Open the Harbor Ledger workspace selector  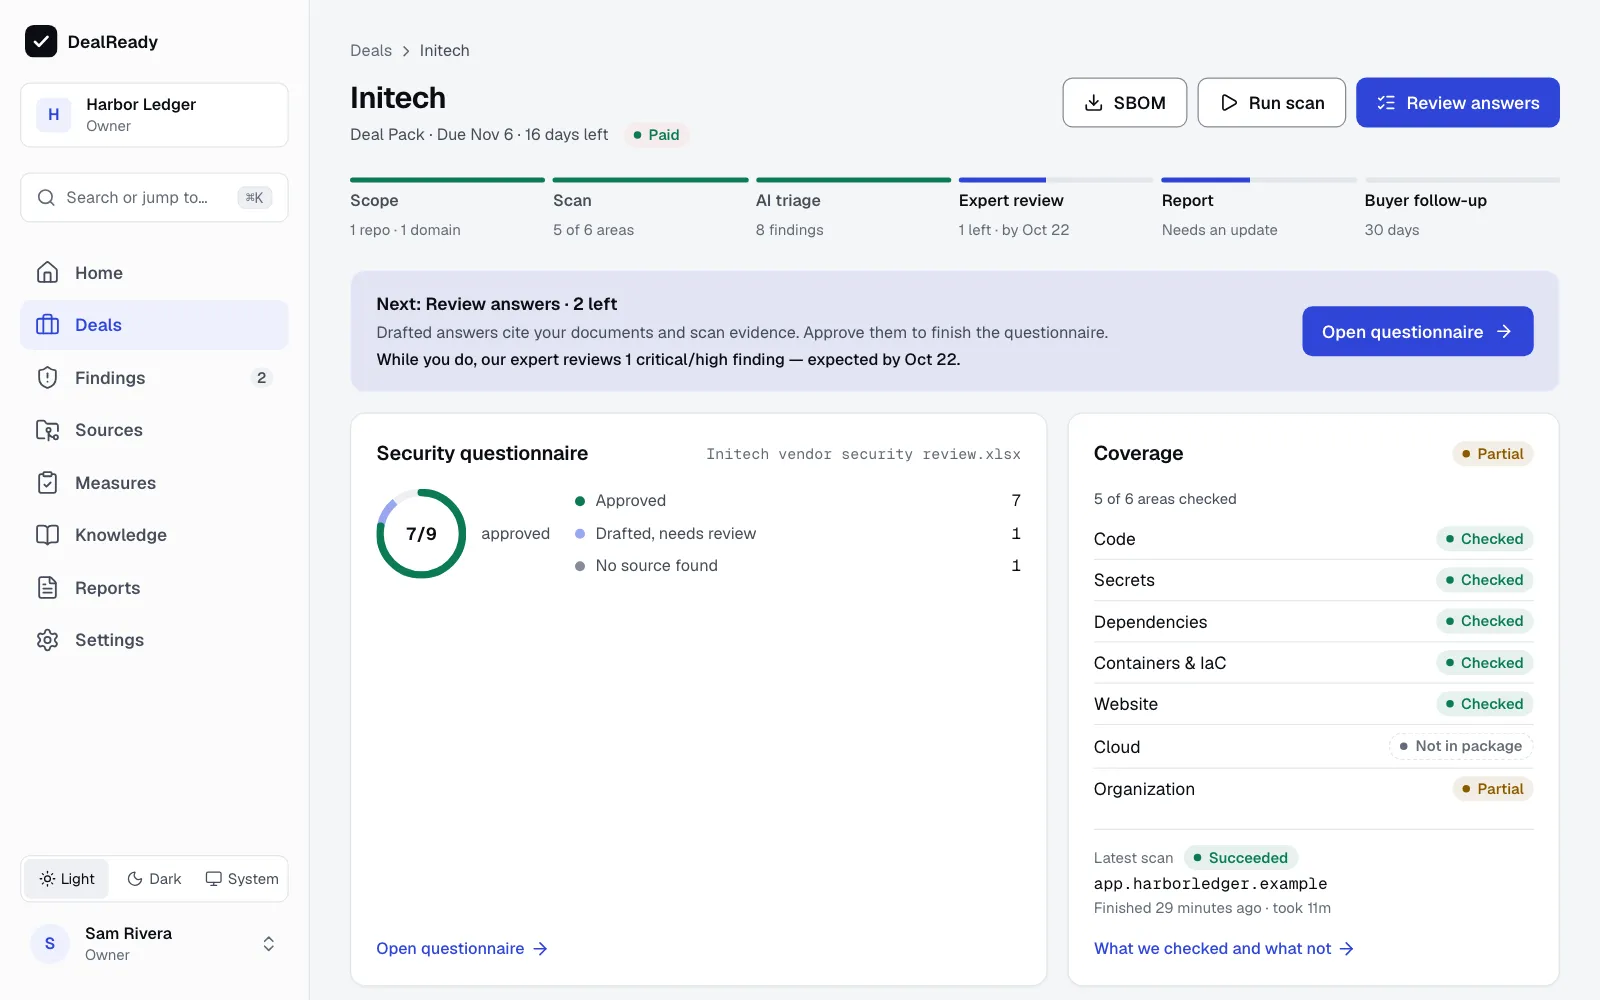pyautogui.click(x=154, y=115)
